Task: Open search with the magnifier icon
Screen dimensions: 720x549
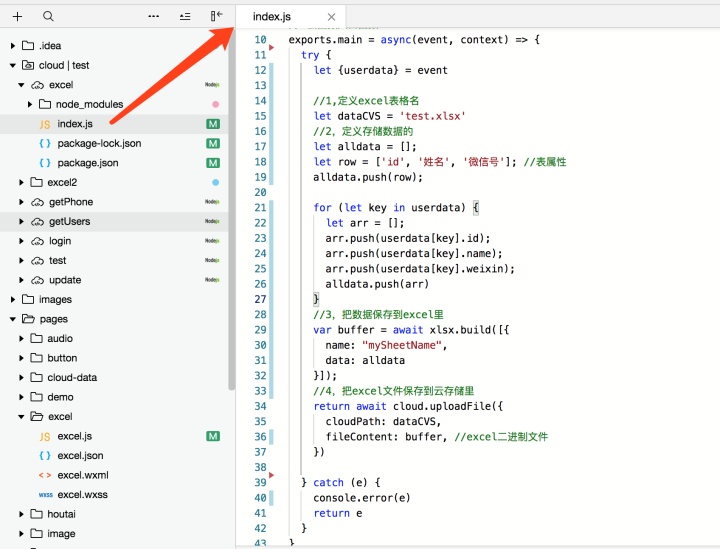Action: click(48, 17)
